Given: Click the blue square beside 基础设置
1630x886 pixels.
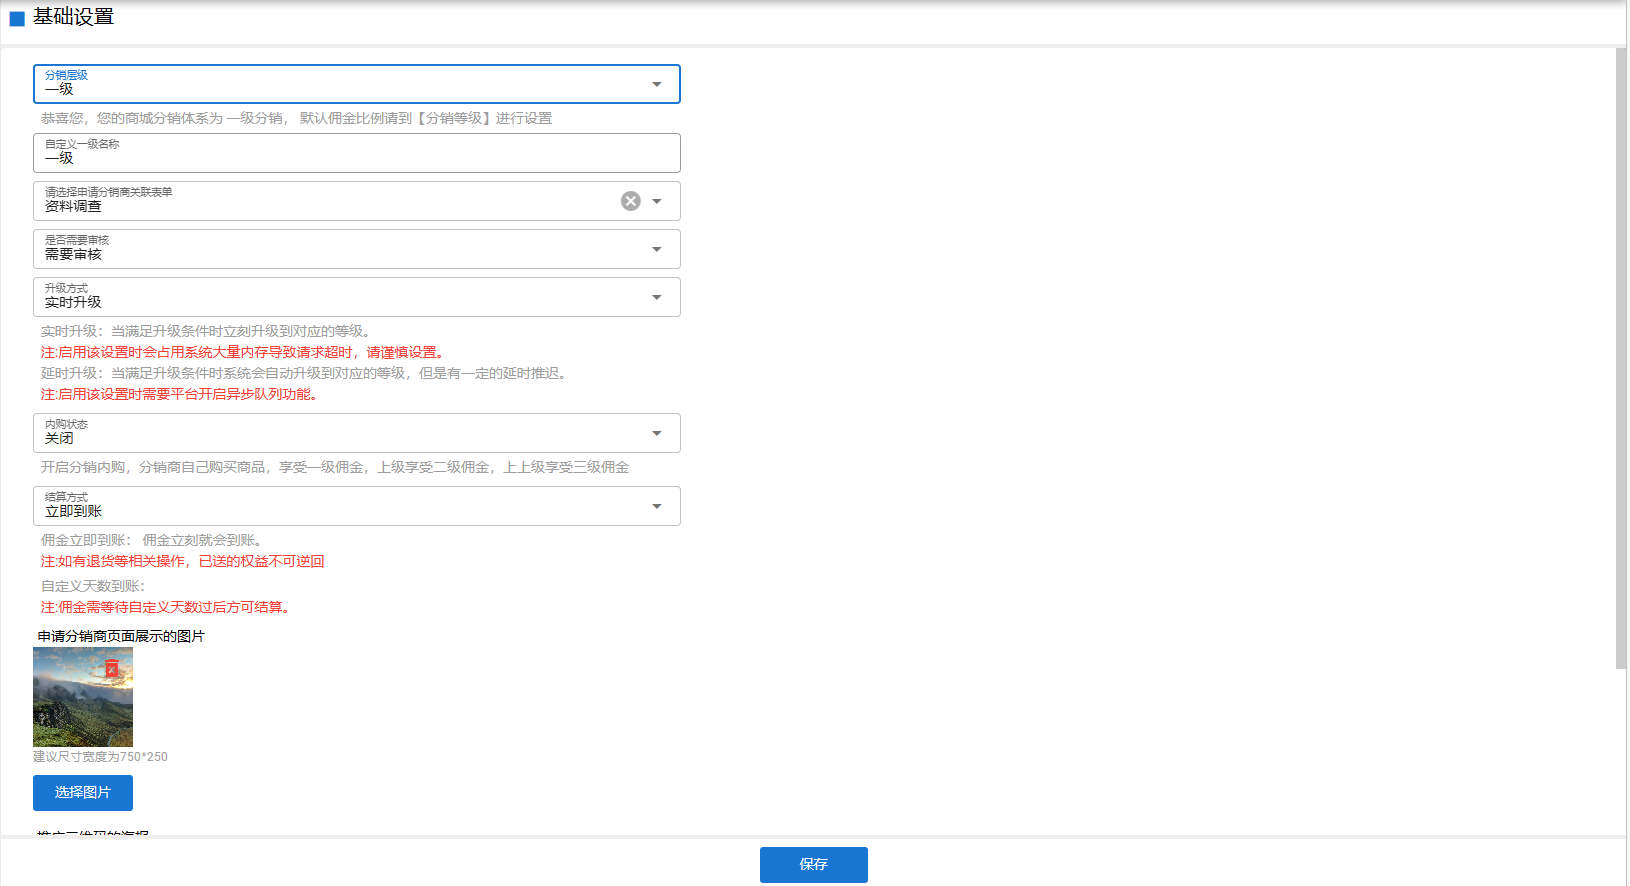Looking at the screenshot, I should click(17, 18).
